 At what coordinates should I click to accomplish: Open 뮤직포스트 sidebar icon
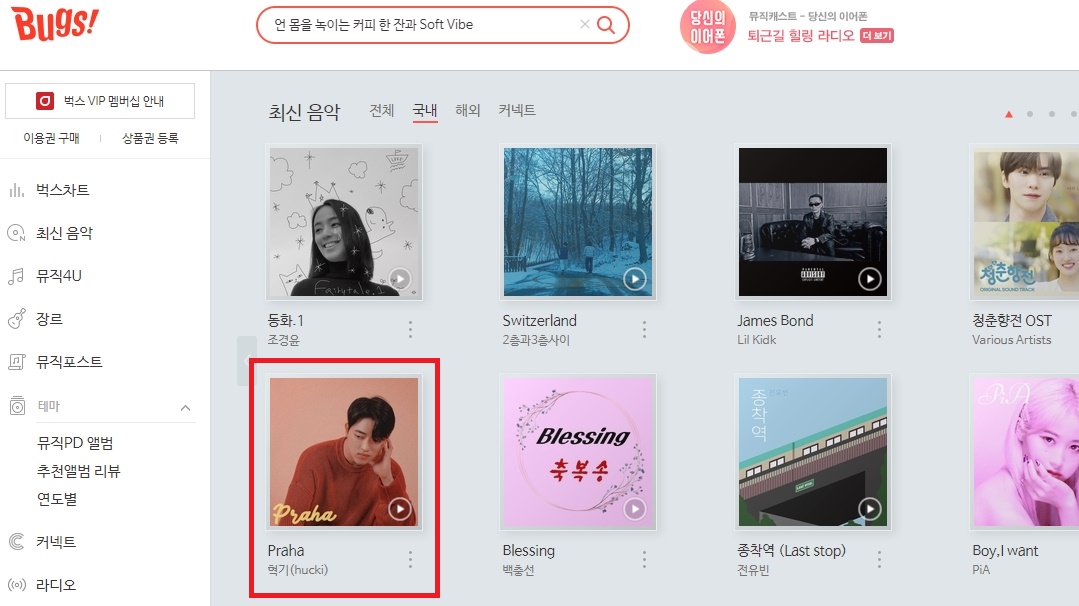17,362
